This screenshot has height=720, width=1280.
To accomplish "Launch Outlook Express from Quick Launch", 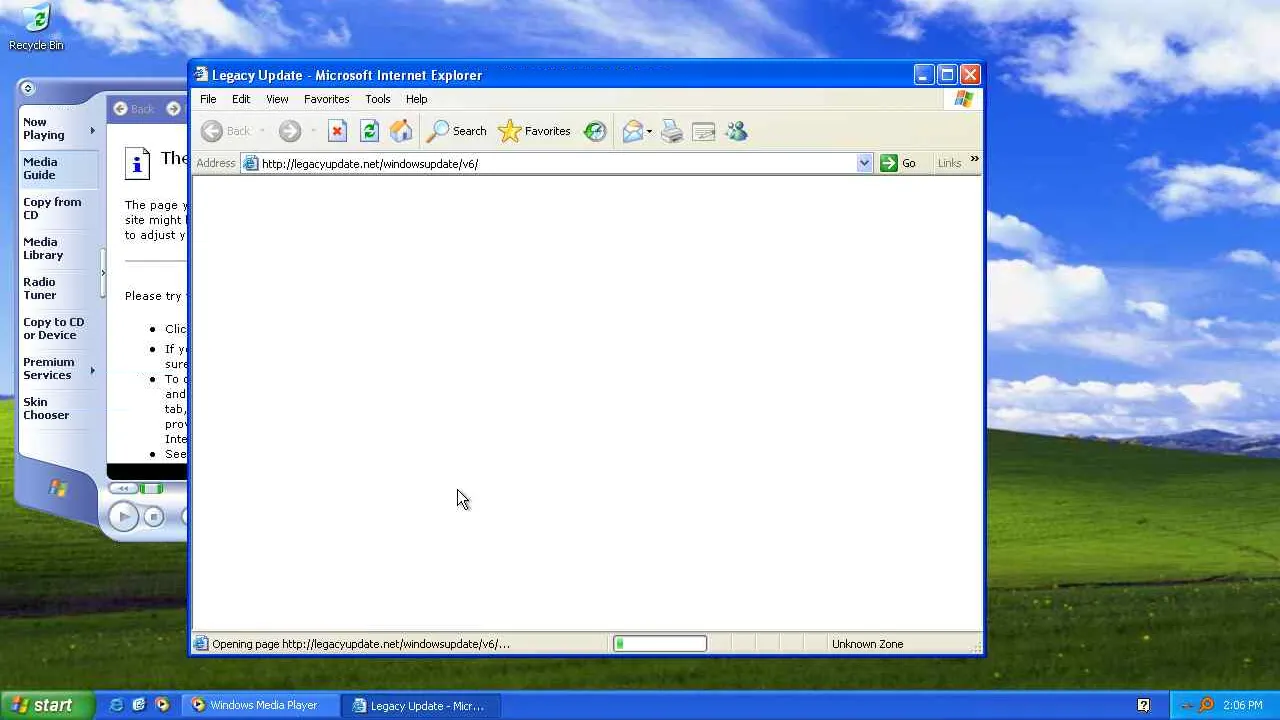I will click(x=139, y=705).
